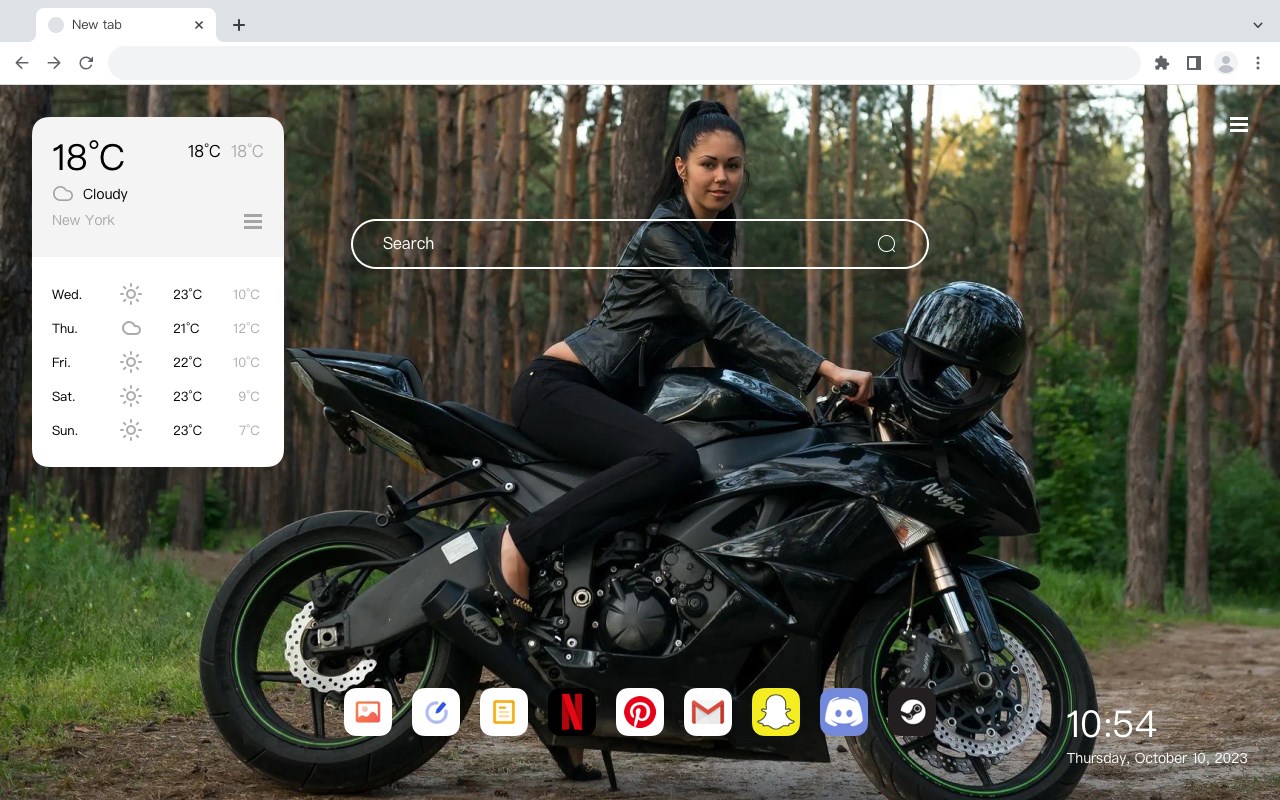
Task: Click the sun icon in Wed. row
Action: click(x=131, y=294)
